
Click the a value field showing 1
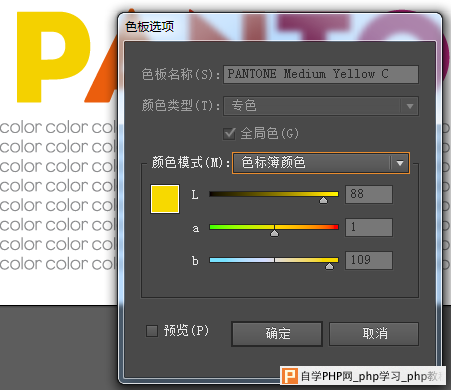(x=369, y=227)
